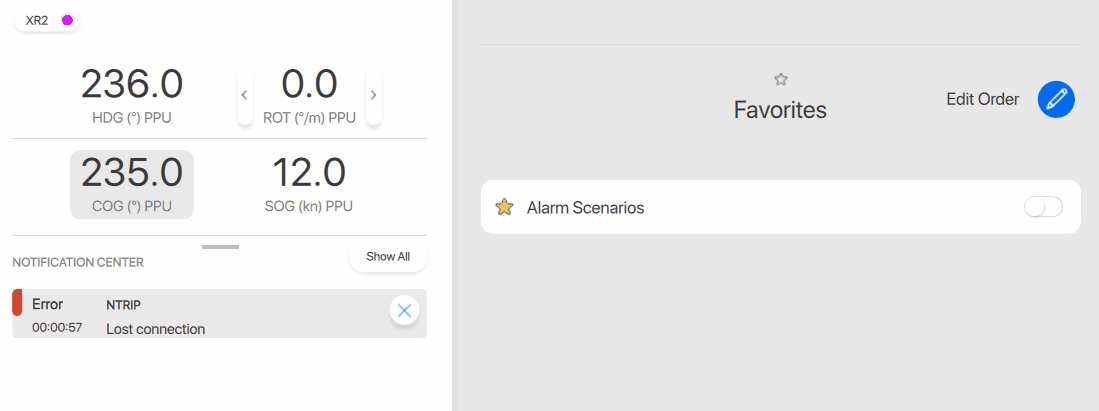Viewport: 1099px width, 411px height.
Task: Click the Edit Order label
Action: [982, 99]
